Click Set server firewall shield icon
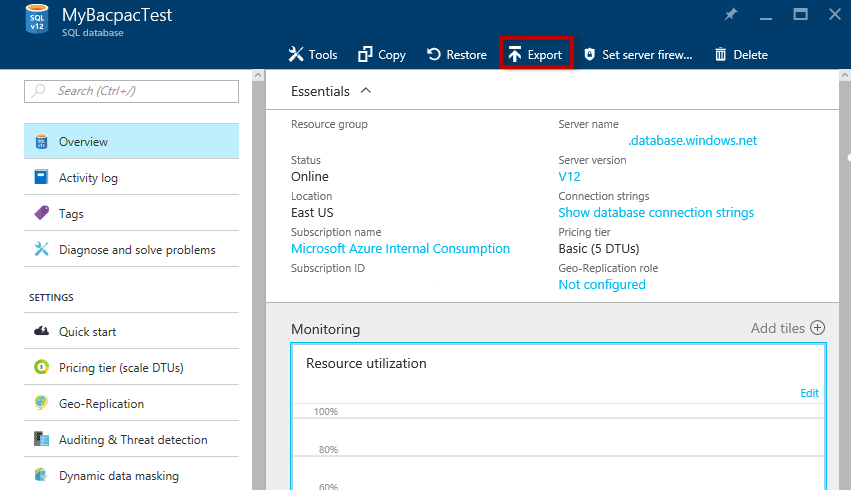This screenshot has height=490, width=851. tap(590, 54)
